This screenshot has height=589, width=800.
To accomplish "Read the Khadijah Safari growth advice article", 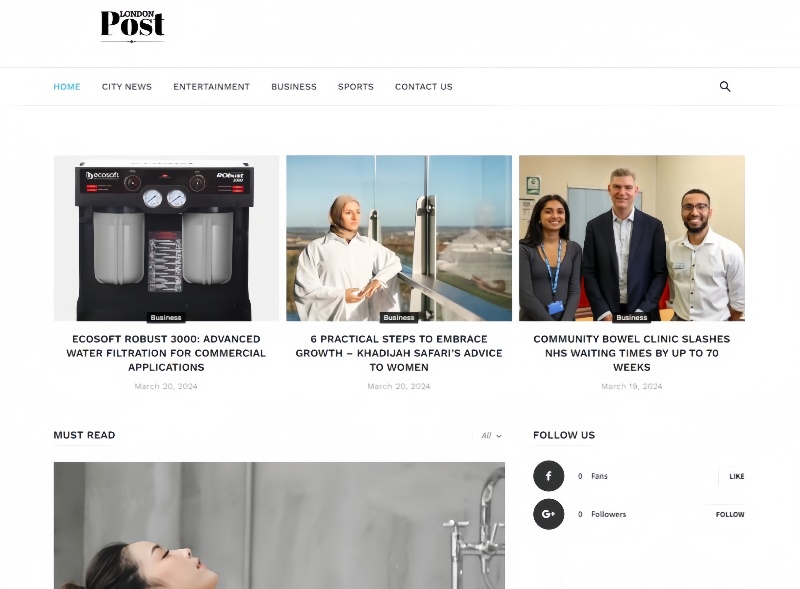I will point(398,353).
